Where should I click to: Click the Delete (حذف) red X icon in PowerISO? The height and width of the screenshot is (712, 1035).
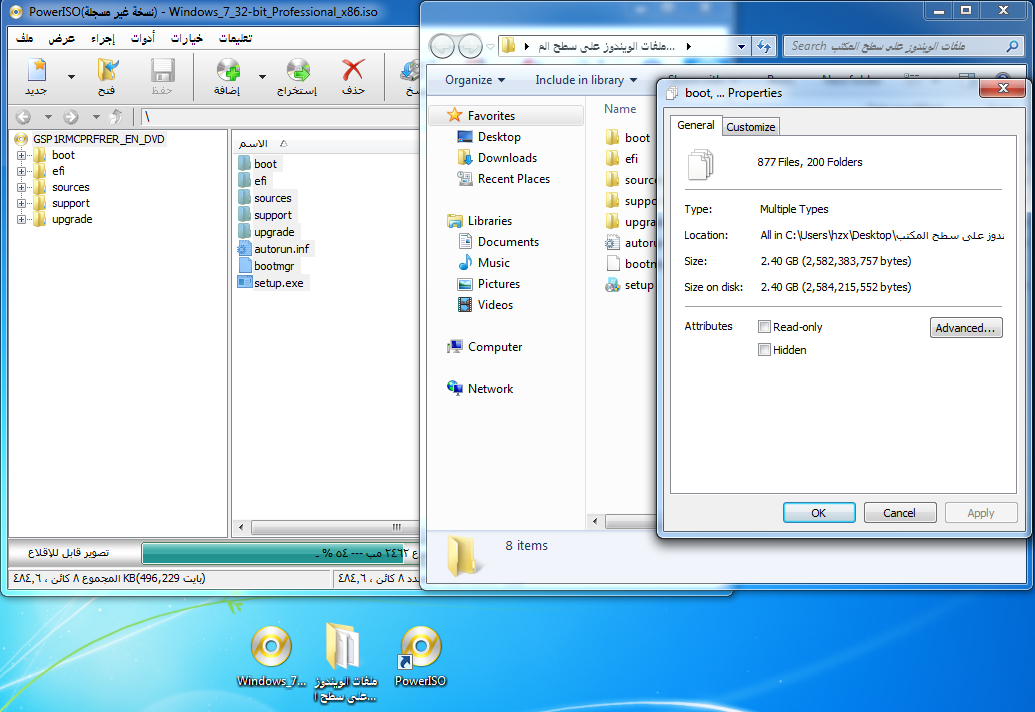tap(353, 77)
